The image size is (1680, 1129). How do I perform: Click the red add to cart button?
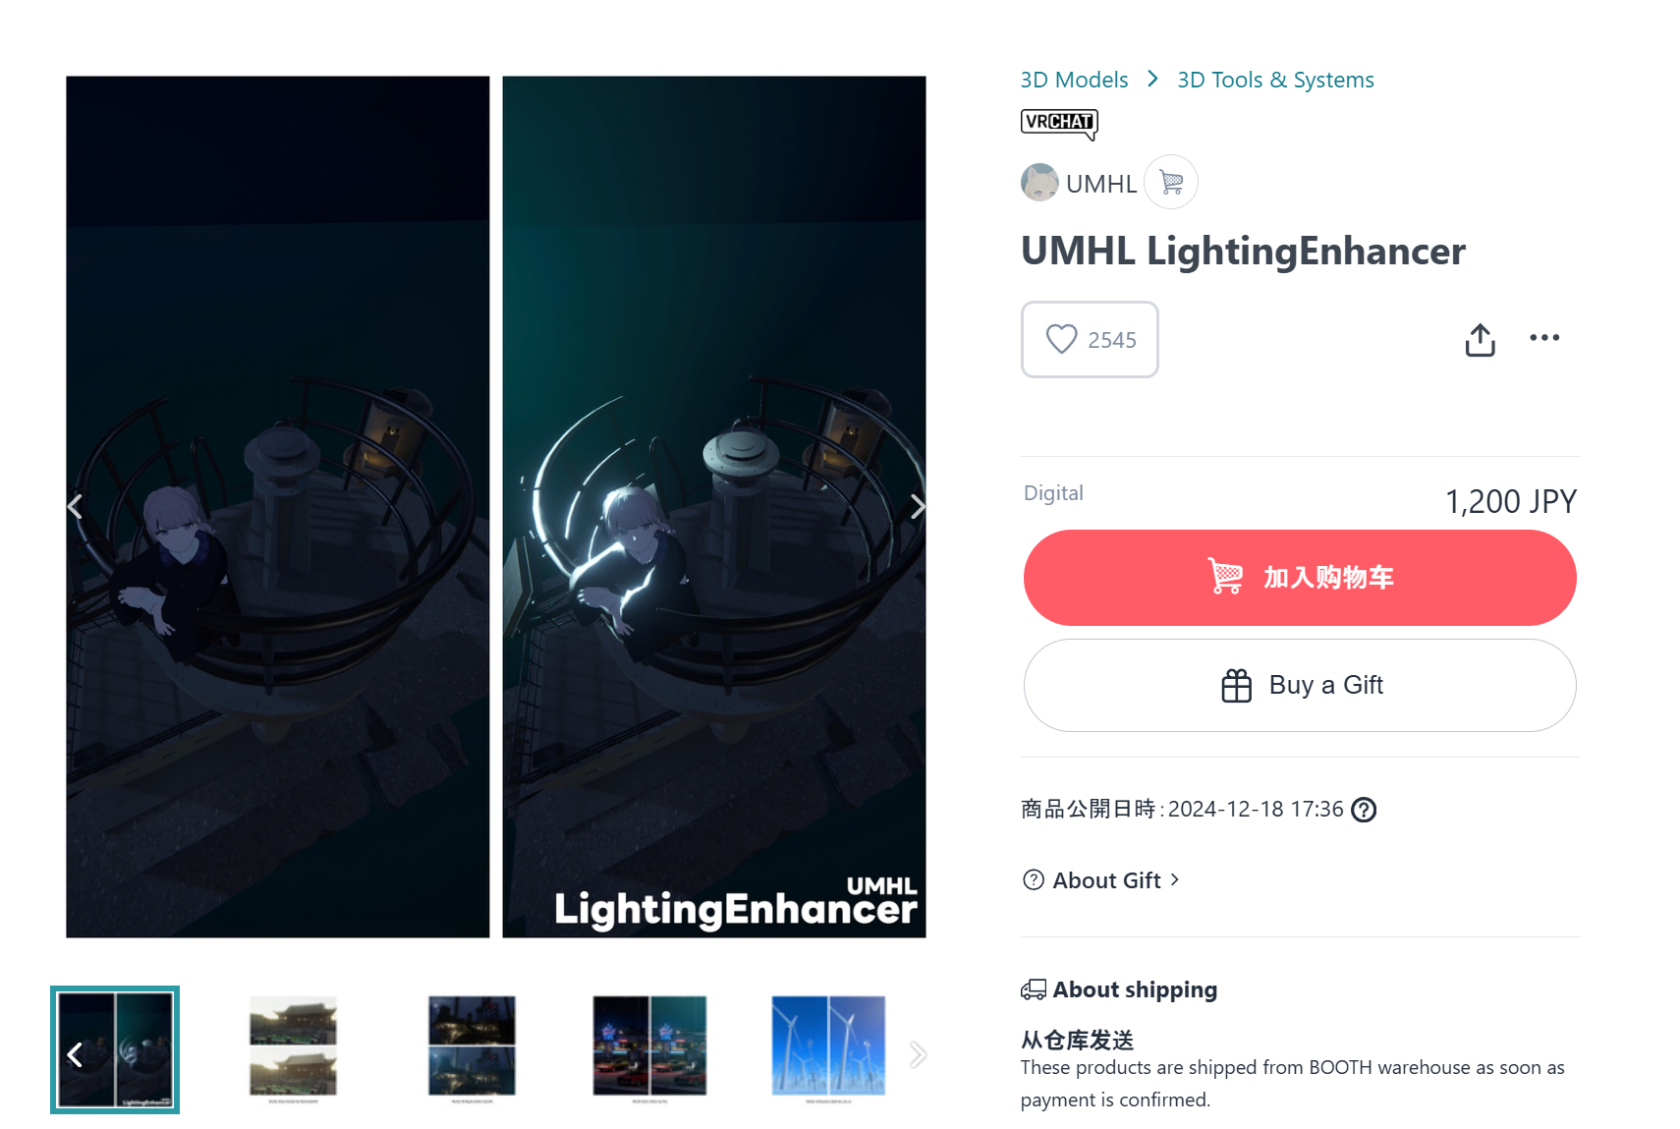1299,578
